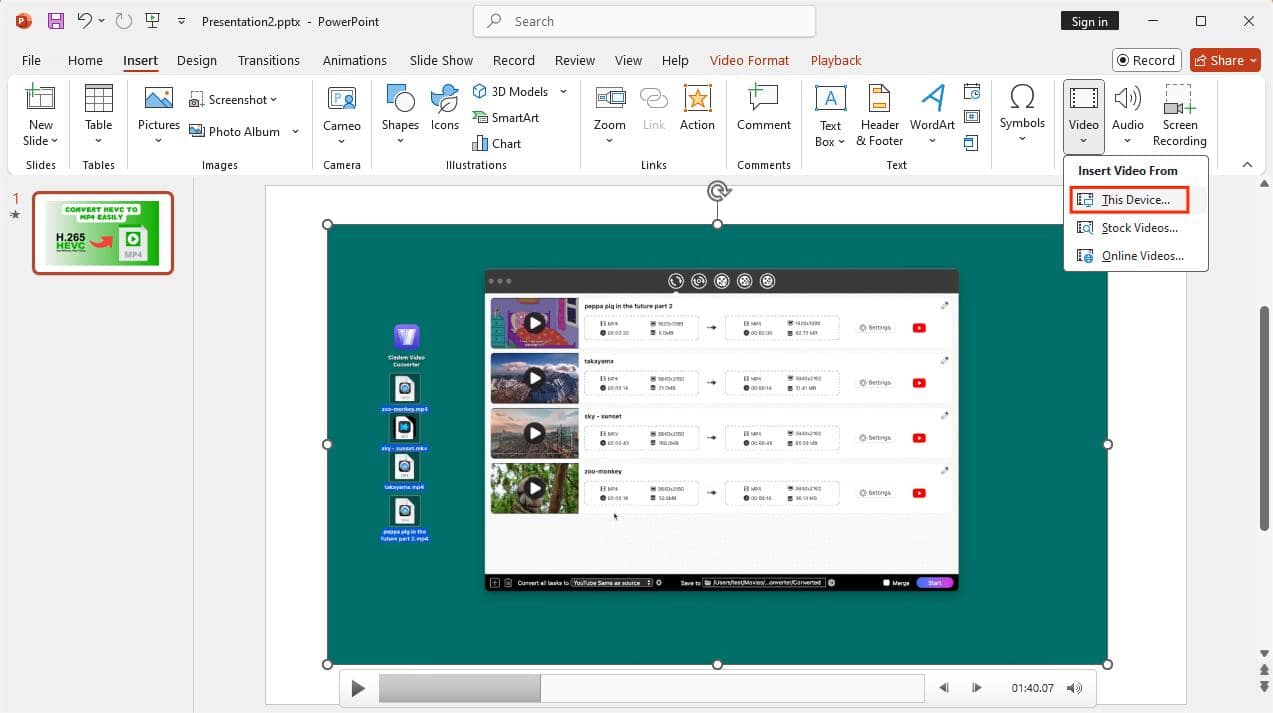Click the Sign in button
Screen dimensions: 1273x713
pyautogui.click(x=1089, y=20)
